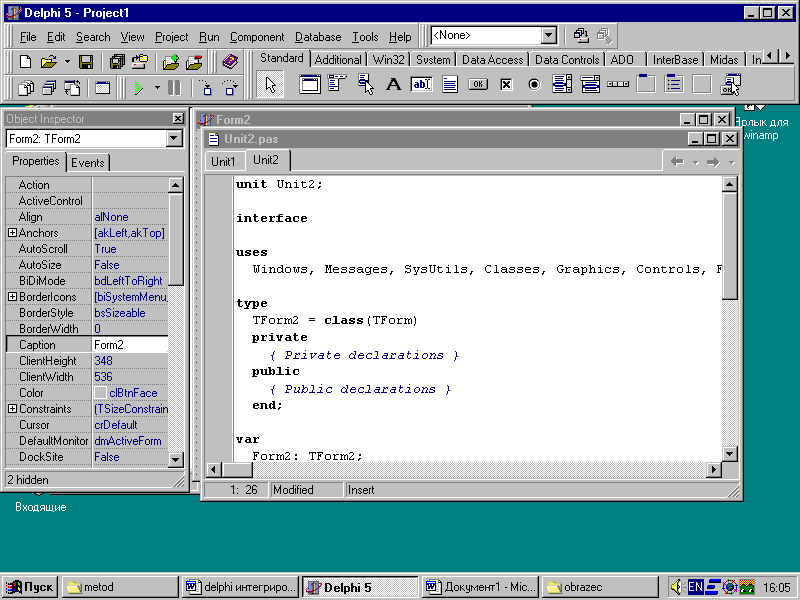800x600 pixels.
Task: Click the Trace Into debug icon
Action: click(x=206, y=88)
